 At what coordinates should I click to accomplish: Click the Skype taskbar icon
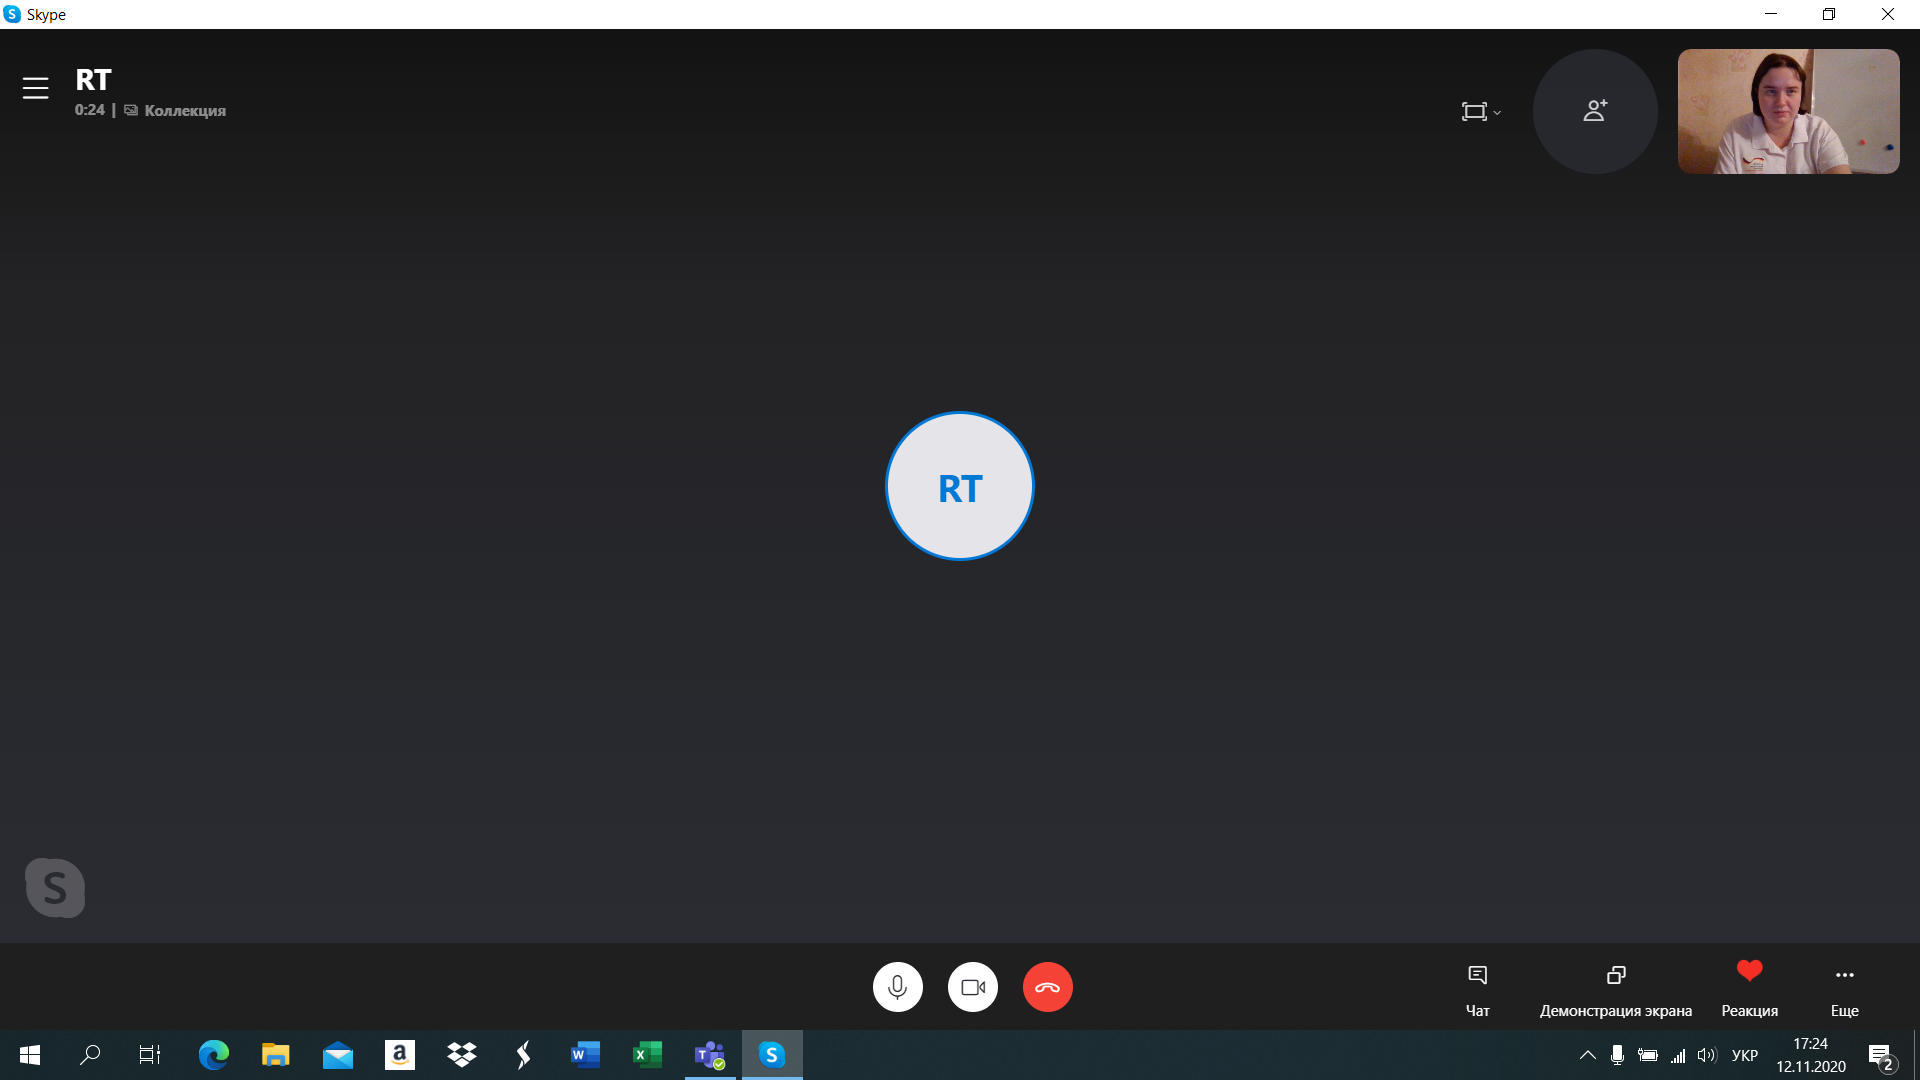pos(772,1055)
